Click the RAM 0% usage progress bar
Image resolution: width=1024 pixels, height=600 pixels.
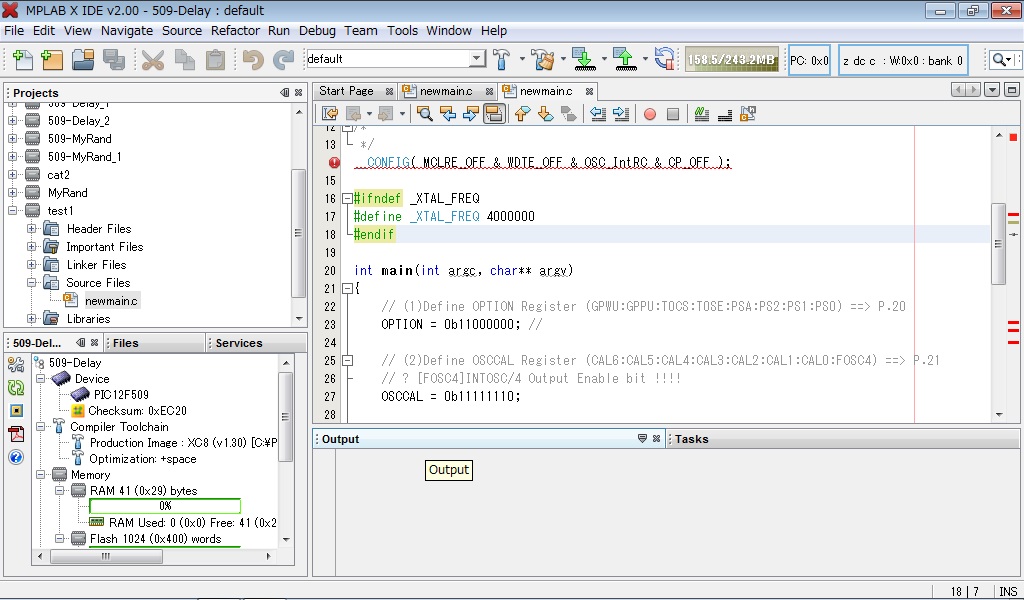point(165,506)
